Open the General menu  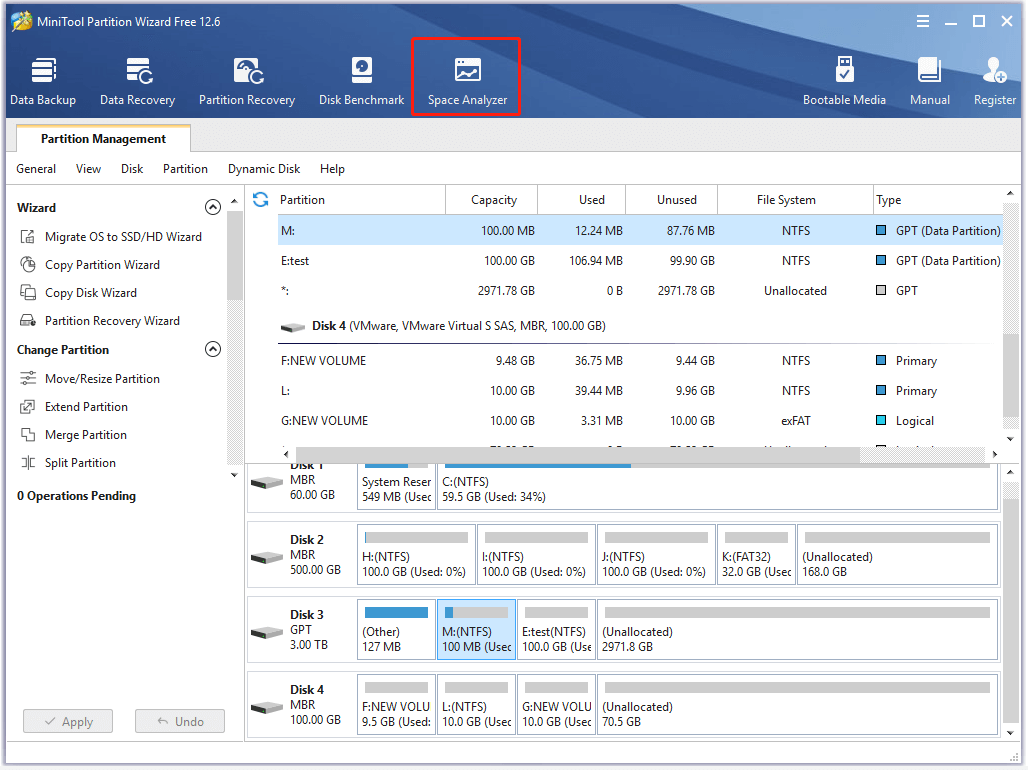coord(36,169)
